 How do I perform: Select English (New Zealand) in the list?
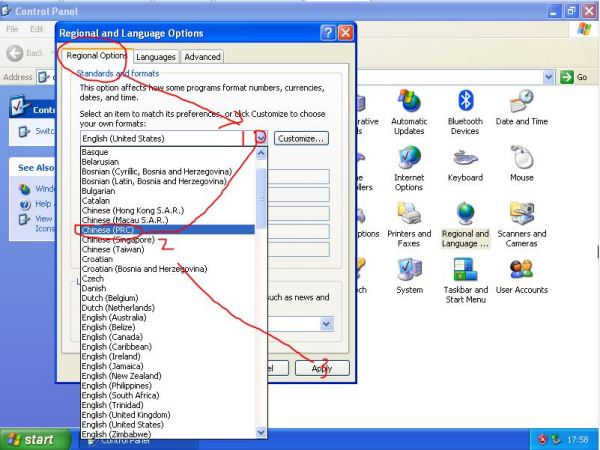pyautogui.click(x=168, y=376)
